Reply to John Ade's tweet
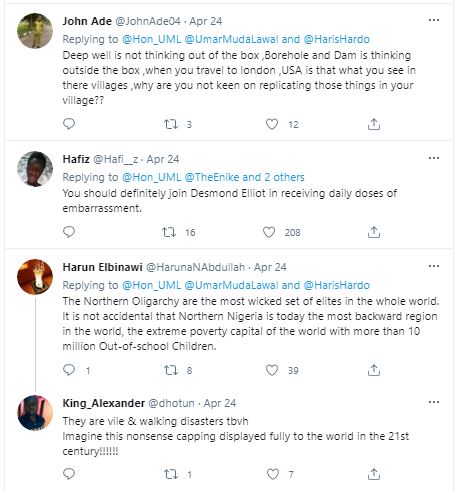Viewport: 455px width, 491px height. point(69,124)
